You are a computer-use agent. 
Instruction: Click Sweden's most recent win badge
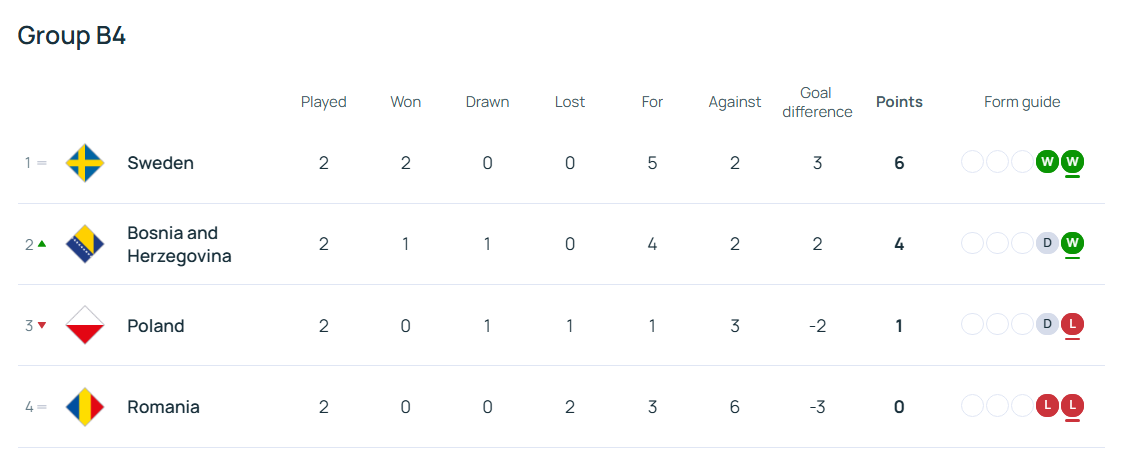pyautogui.click(x=1072, y=163)
